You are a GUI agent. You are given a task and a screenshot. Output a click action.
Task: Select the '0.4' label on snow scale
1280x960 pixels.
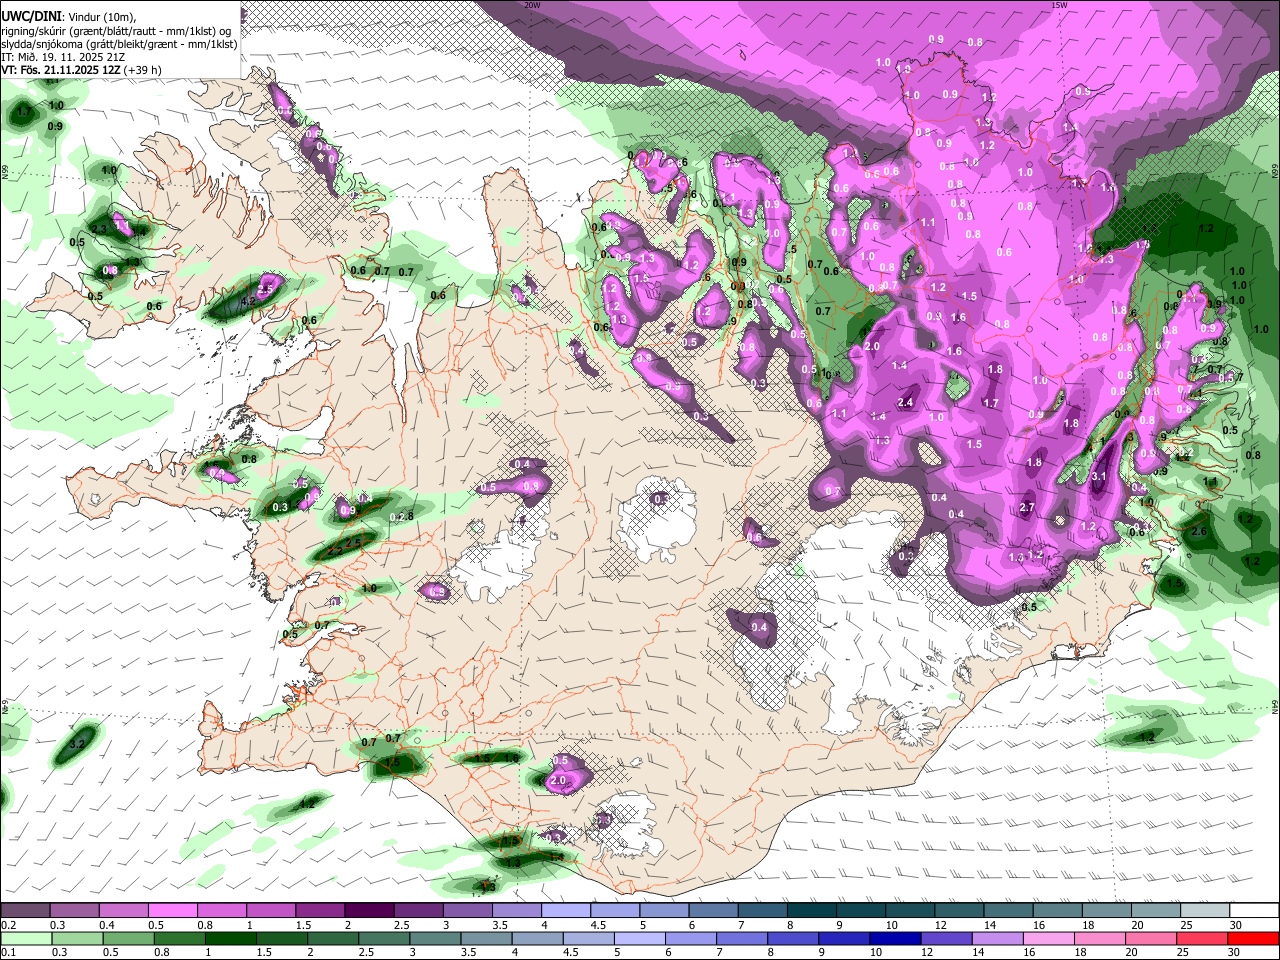[107, 925]
